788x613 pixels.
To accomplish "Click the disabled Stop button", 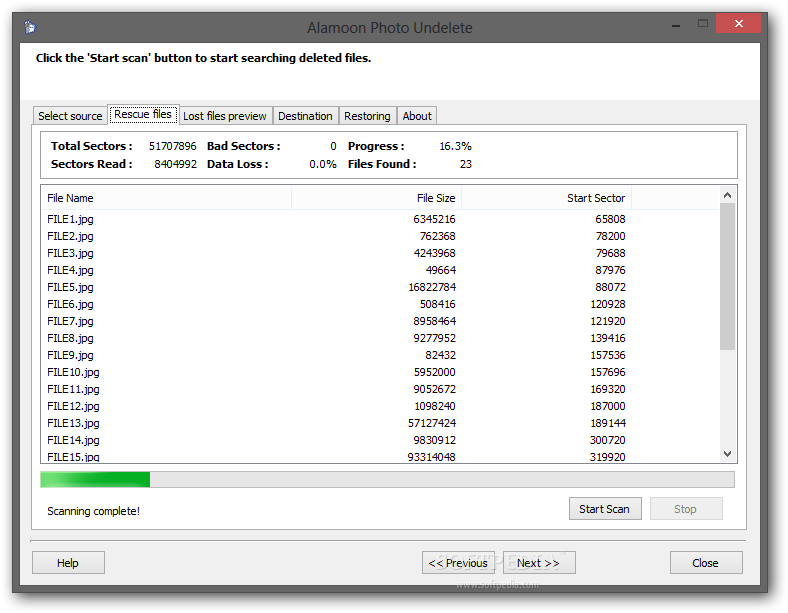I will point(685,509).
